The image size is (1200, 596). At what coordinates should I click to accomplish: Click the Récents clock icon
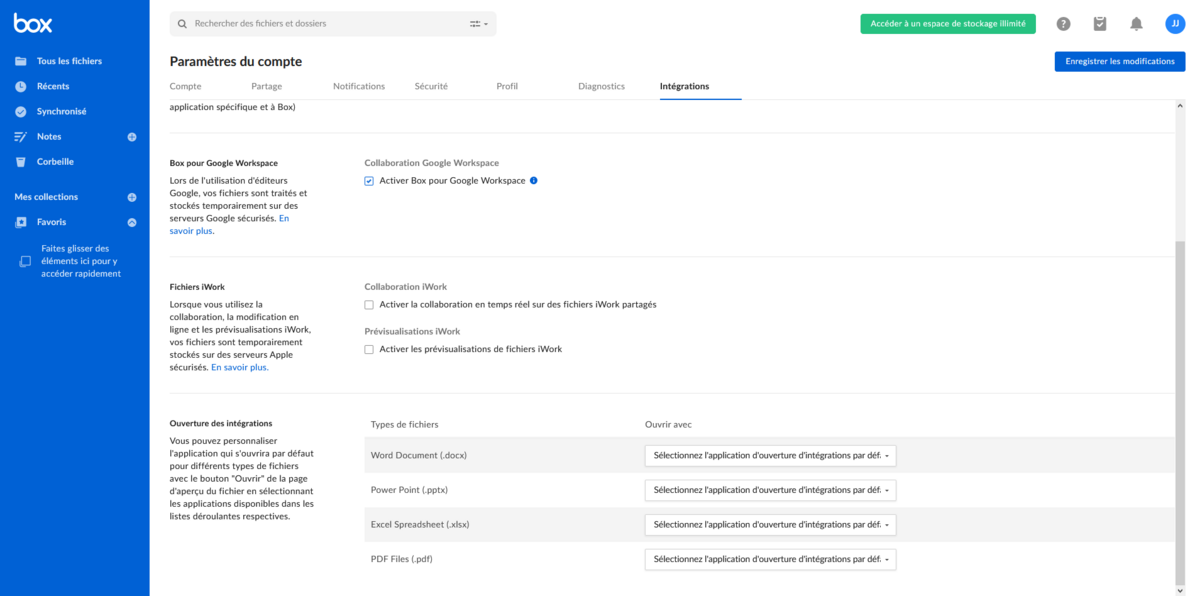21,86
